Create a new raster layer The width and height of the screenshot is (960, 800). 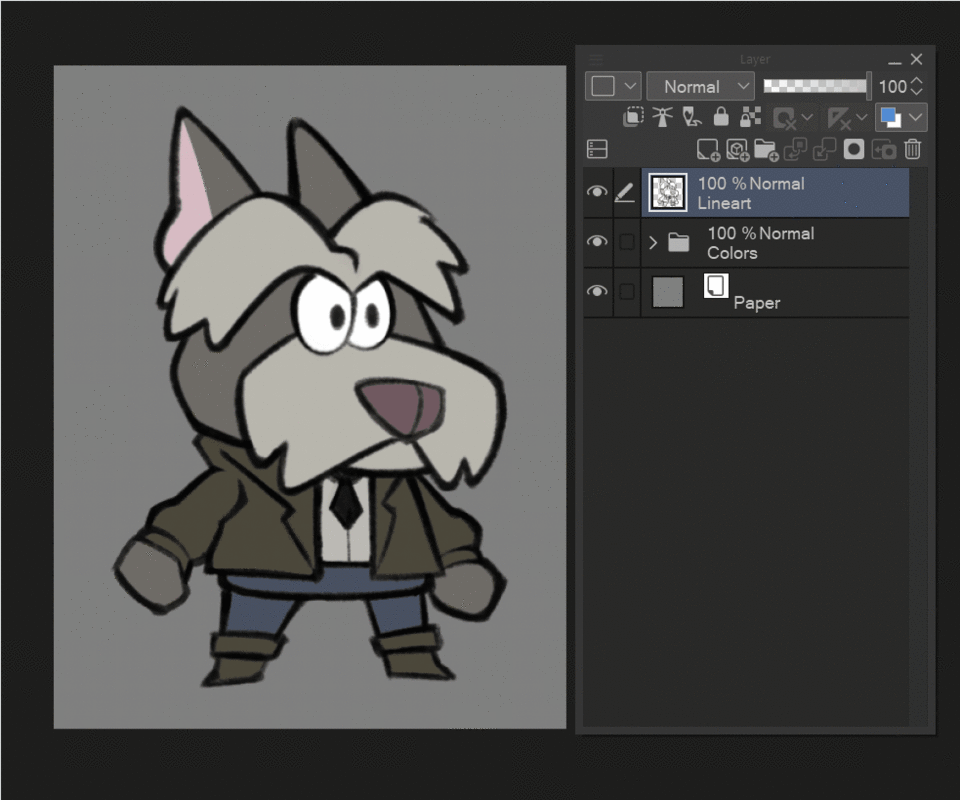(x=708, y=150)
